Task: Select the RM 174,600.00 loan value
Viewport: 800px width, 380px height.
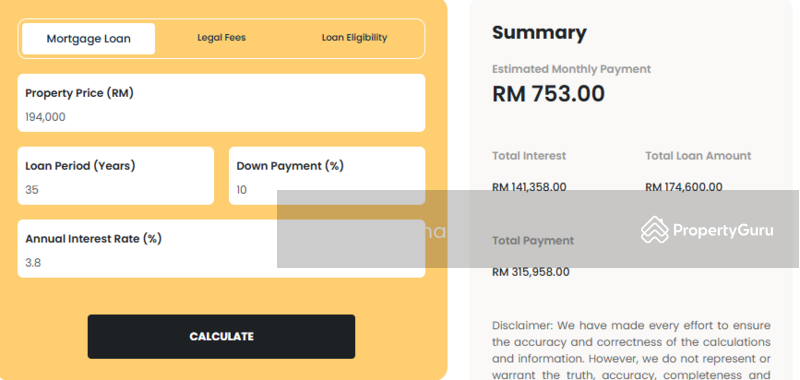Action: pos(684,187)
